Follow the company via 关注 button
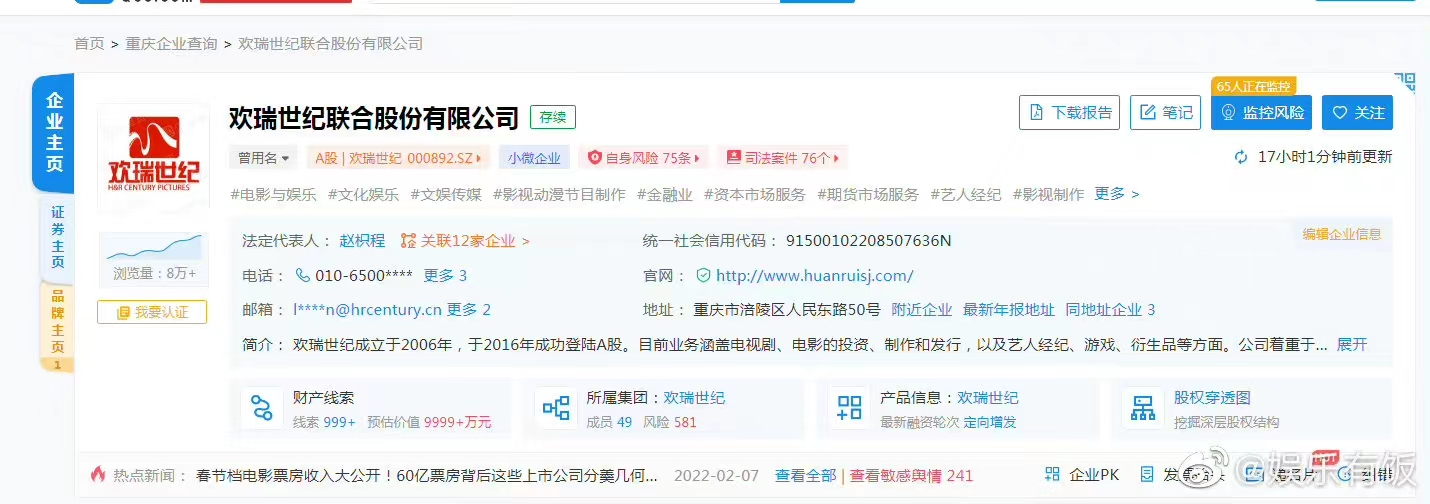This screenshot has width=1430, height=504. (x=1357, y=113)
